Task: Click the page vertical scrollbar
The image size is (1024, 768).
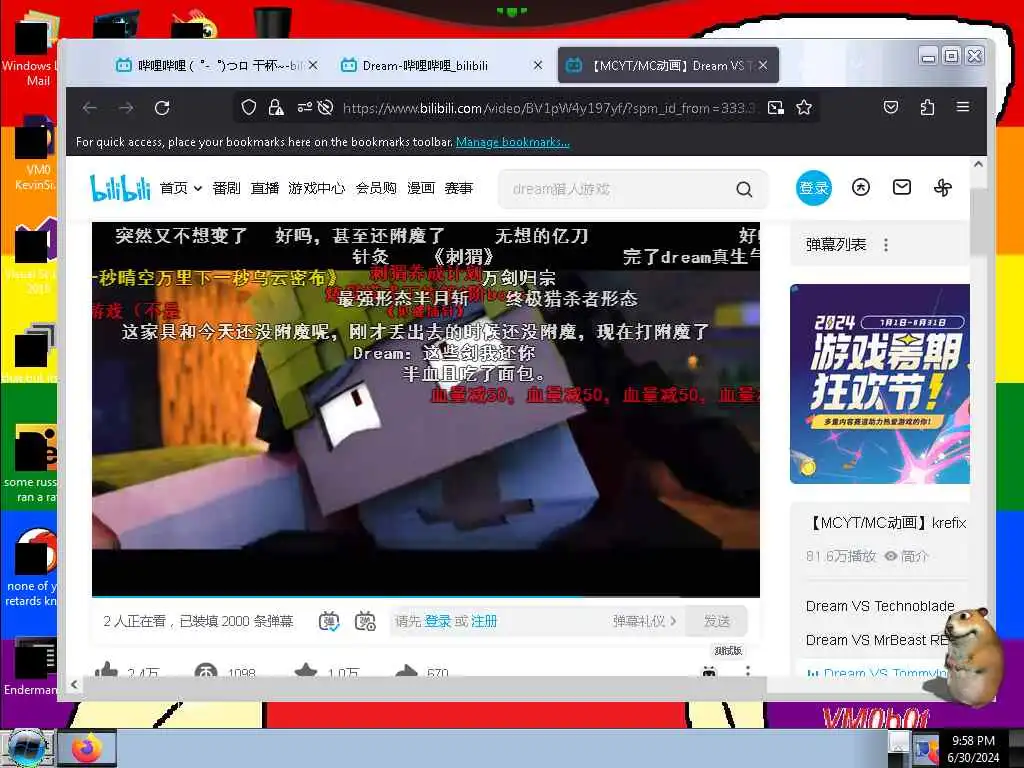Action: pyautogui.click(x=978, y=222)
